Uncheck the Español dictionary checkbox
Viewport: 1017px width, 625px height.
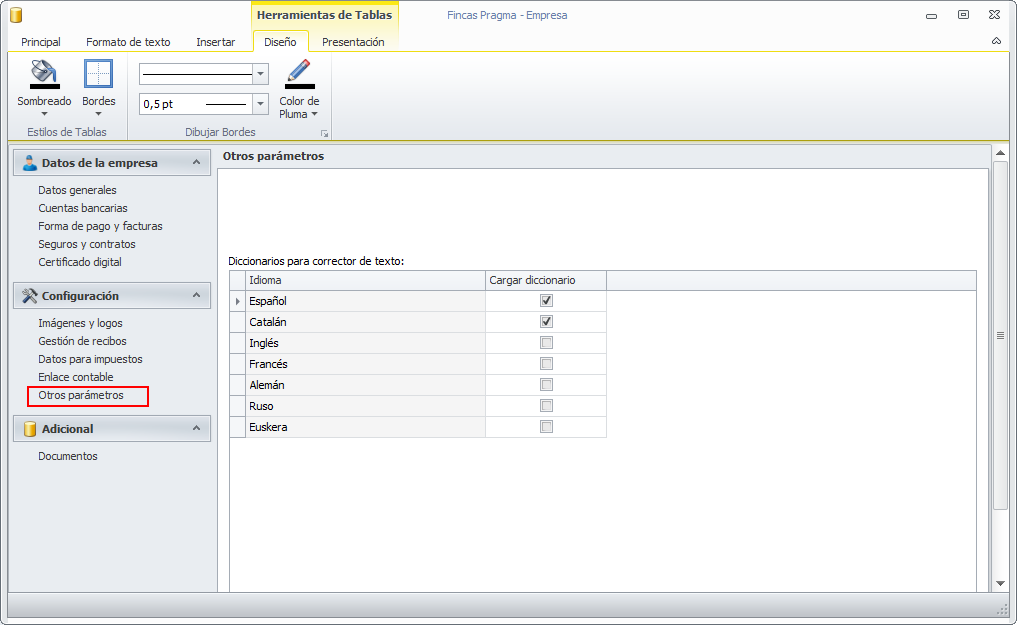(546, 301)
